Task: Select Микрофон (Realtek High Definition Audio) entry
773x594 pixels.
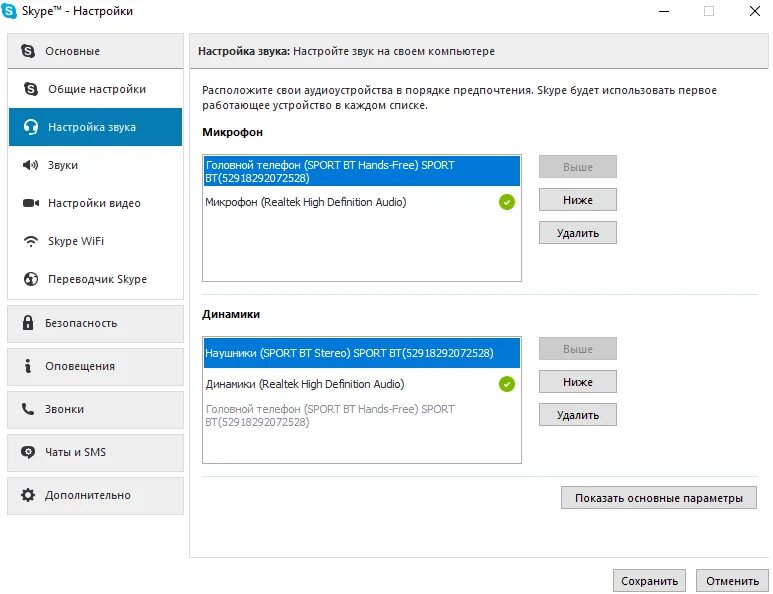Action: coord(362,202)
